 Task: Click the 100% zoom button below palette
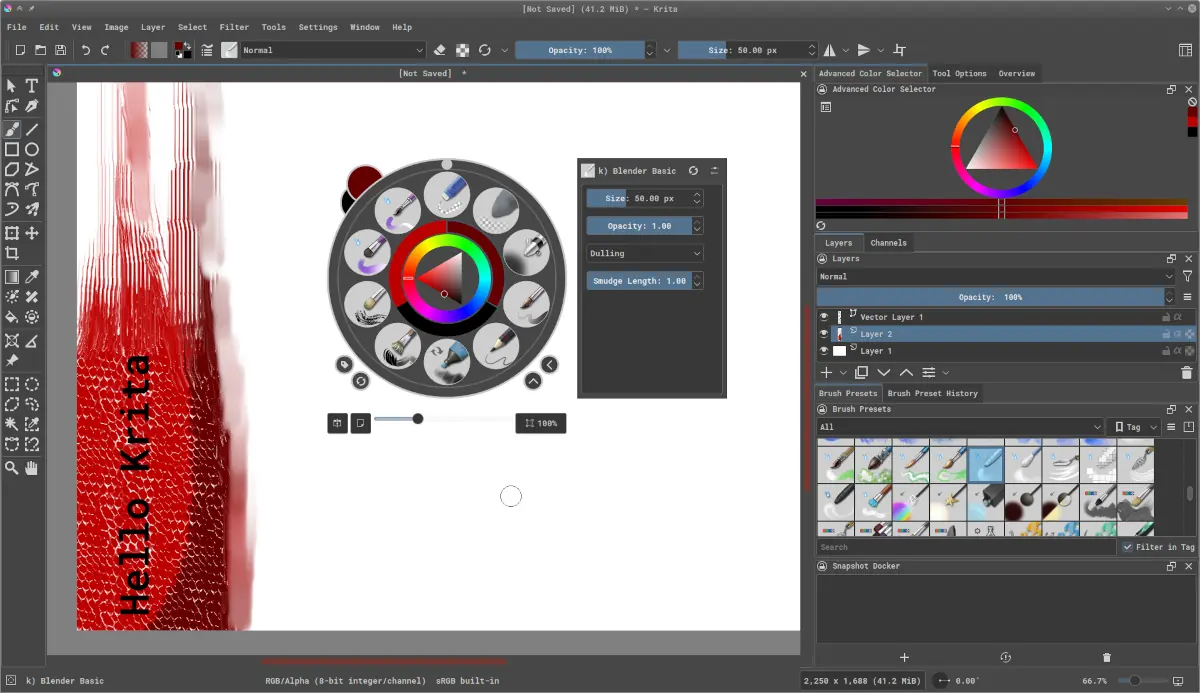coord(540,423)
